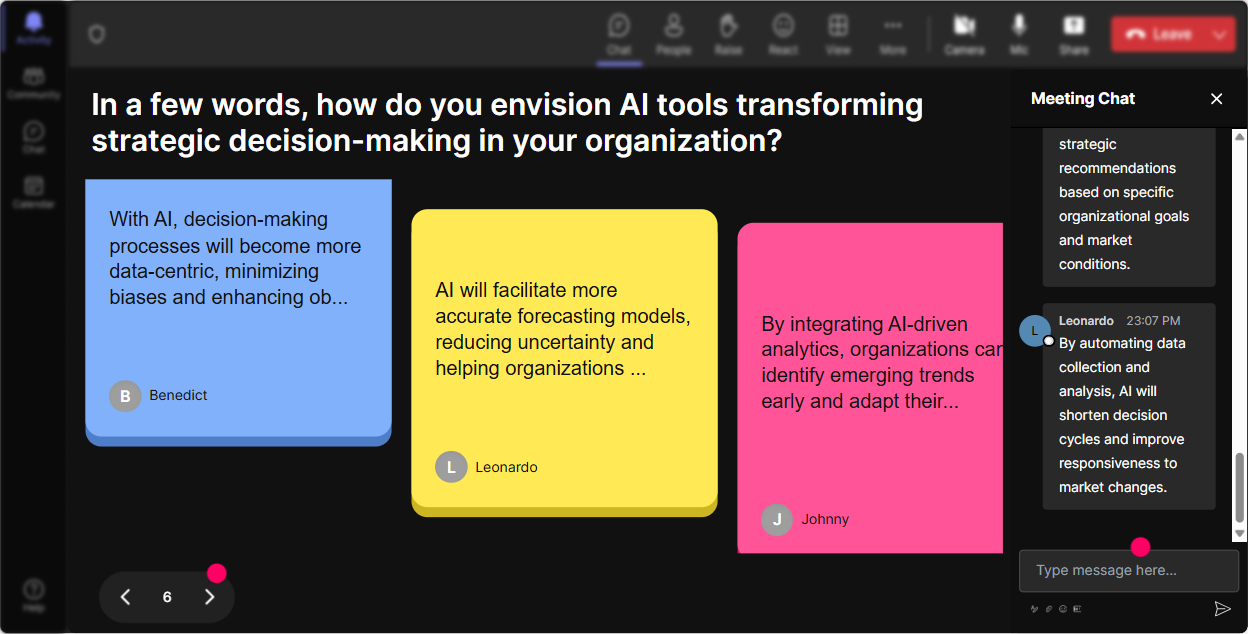Start sharing with the Share button
1248x634 pixels.
(1074, 34)
